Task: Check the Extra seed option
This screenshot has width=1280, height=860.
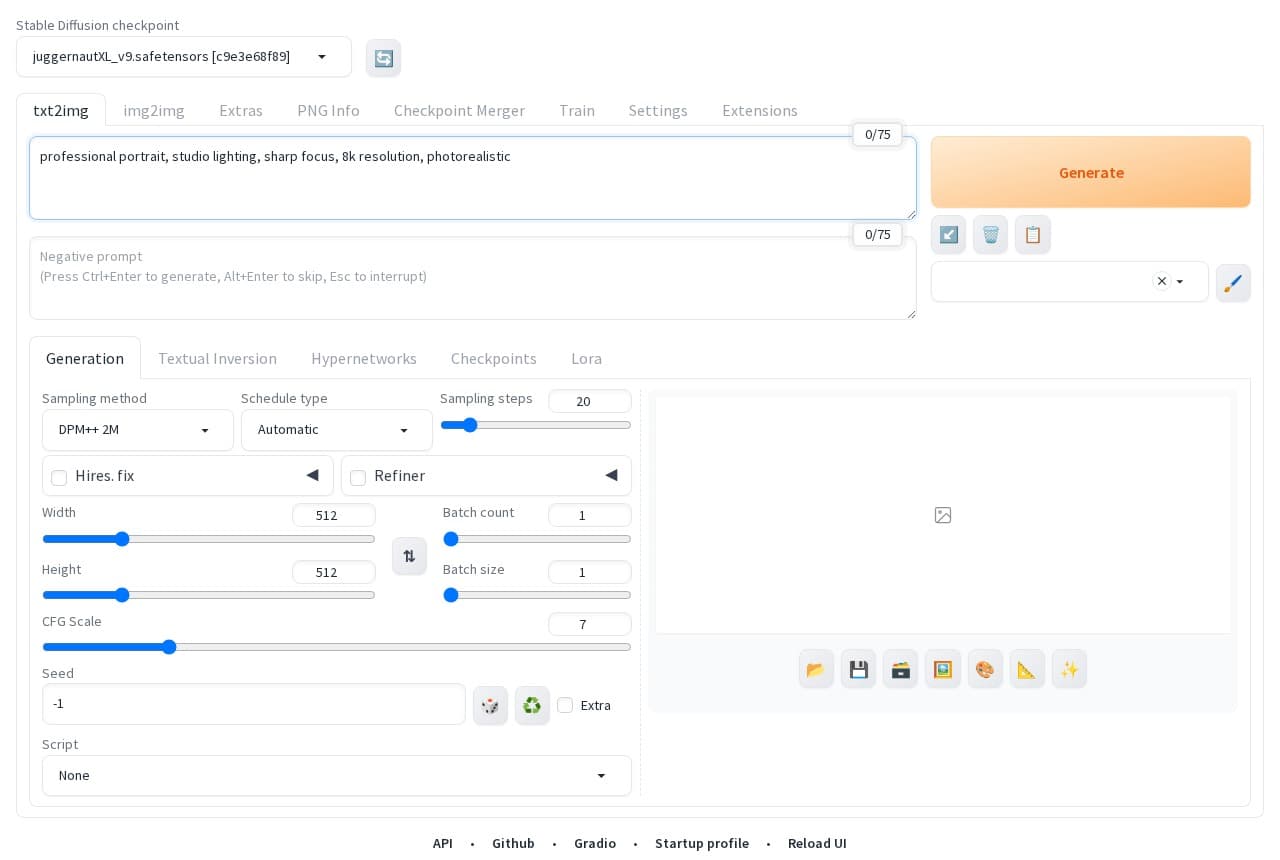Action: (x=565, y=705)
